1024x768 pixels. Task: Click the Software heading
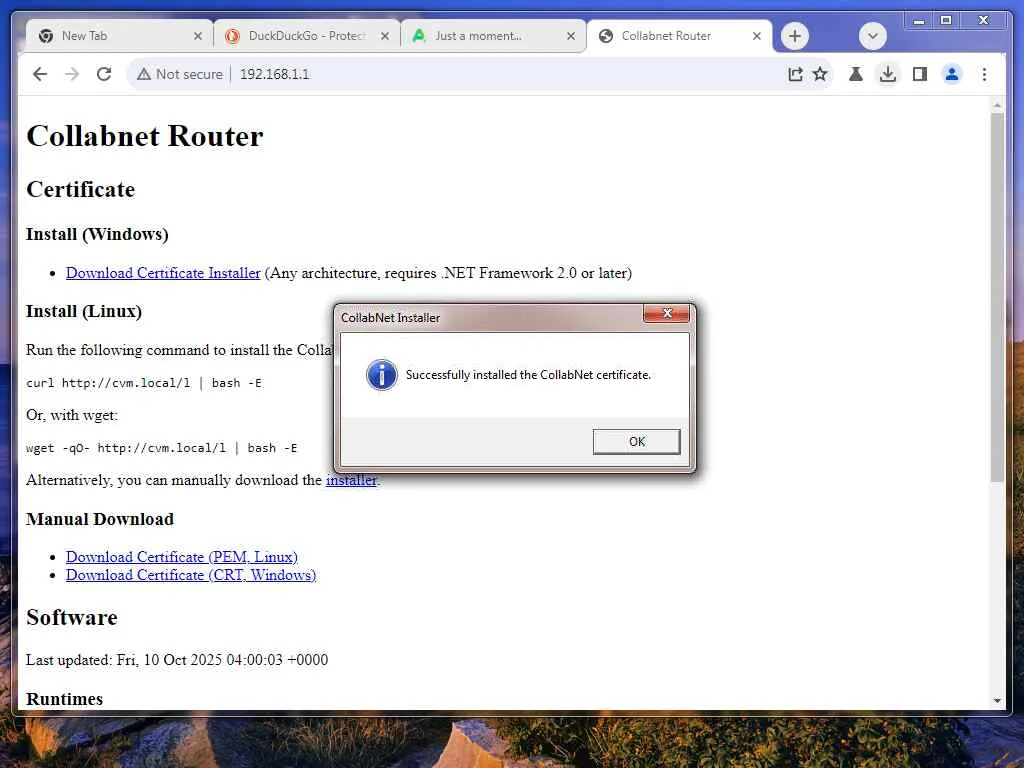coord(72,618)
